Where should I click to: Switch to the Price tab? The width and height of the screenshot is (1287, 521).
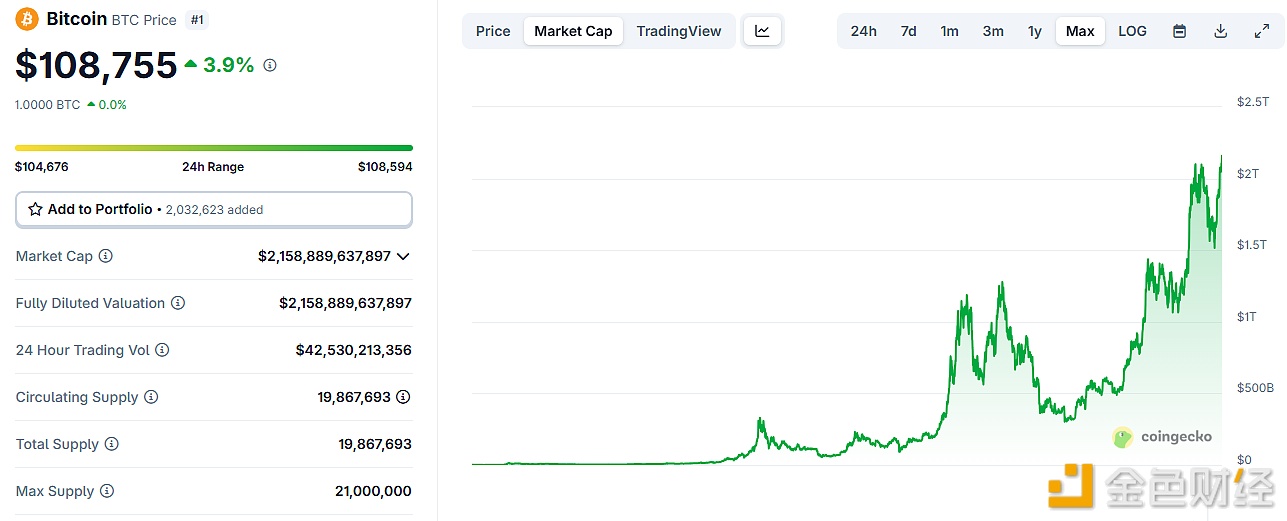pyautogui.click(x=493, y=31)
